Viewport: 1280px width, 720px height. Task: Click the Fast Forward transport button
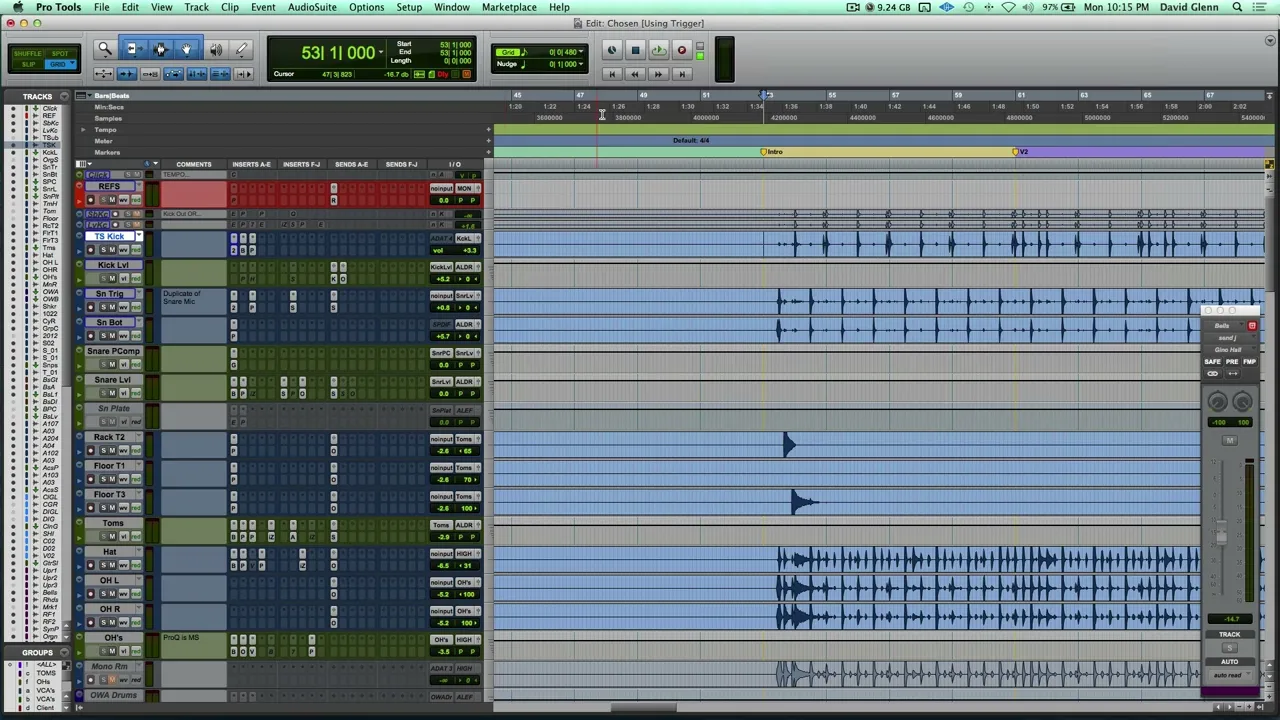(x=658, y=74)
